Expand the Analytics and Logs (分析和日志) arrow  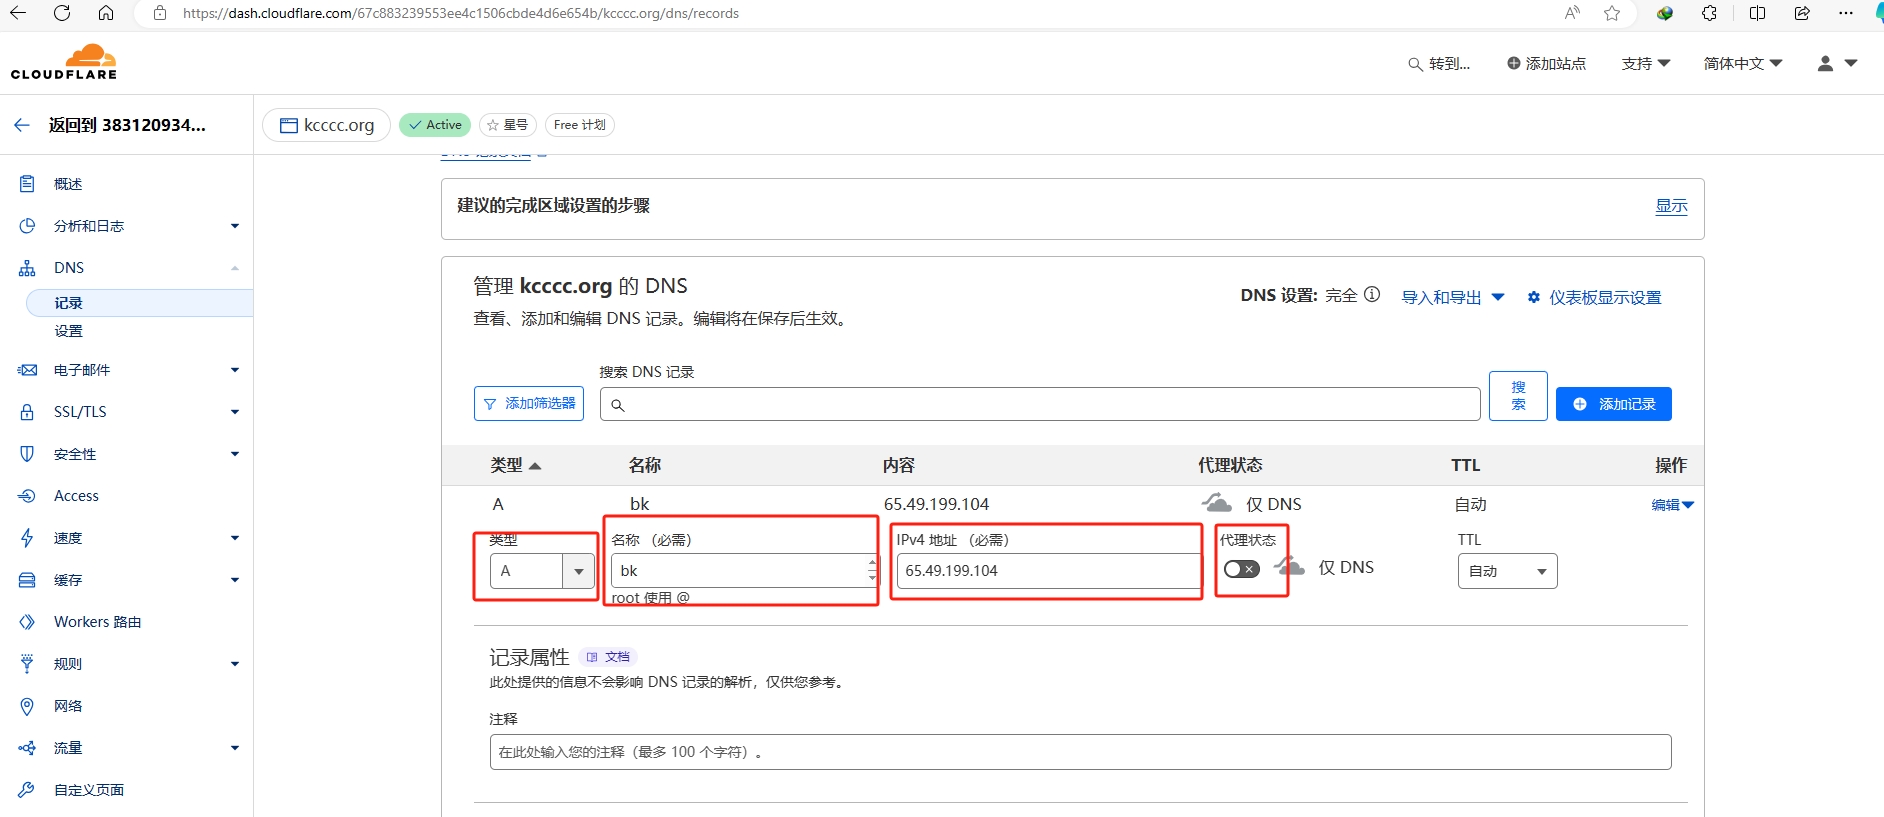(235, 226)
